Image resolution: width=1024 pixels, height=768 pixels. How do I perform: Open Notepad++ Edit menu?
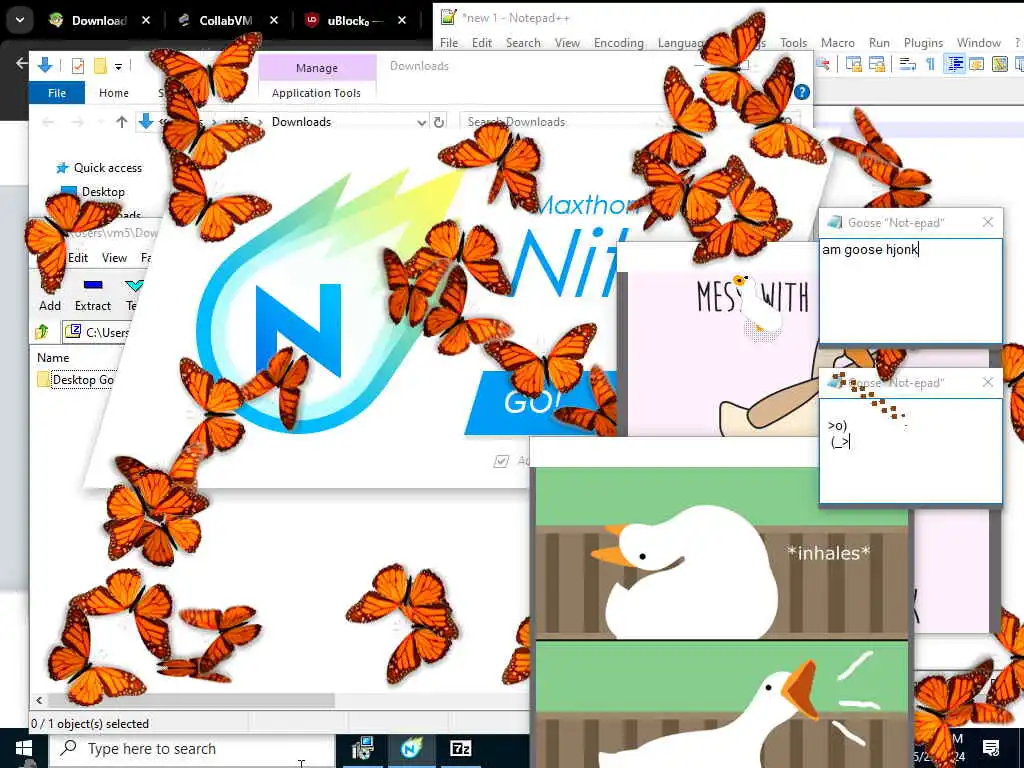(482, 43)
